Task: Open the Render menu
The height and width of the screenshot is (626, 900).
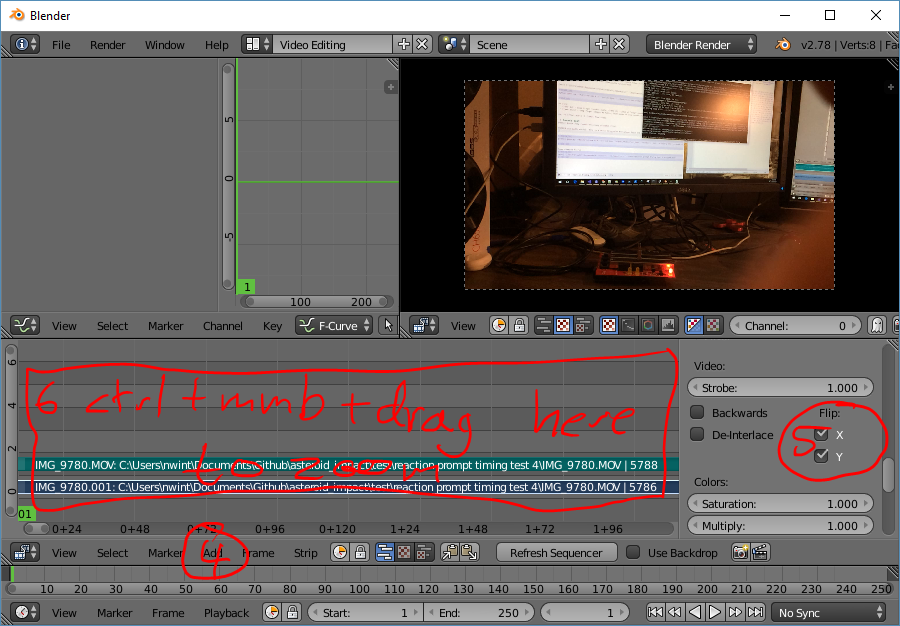Action: coord(107,44)
